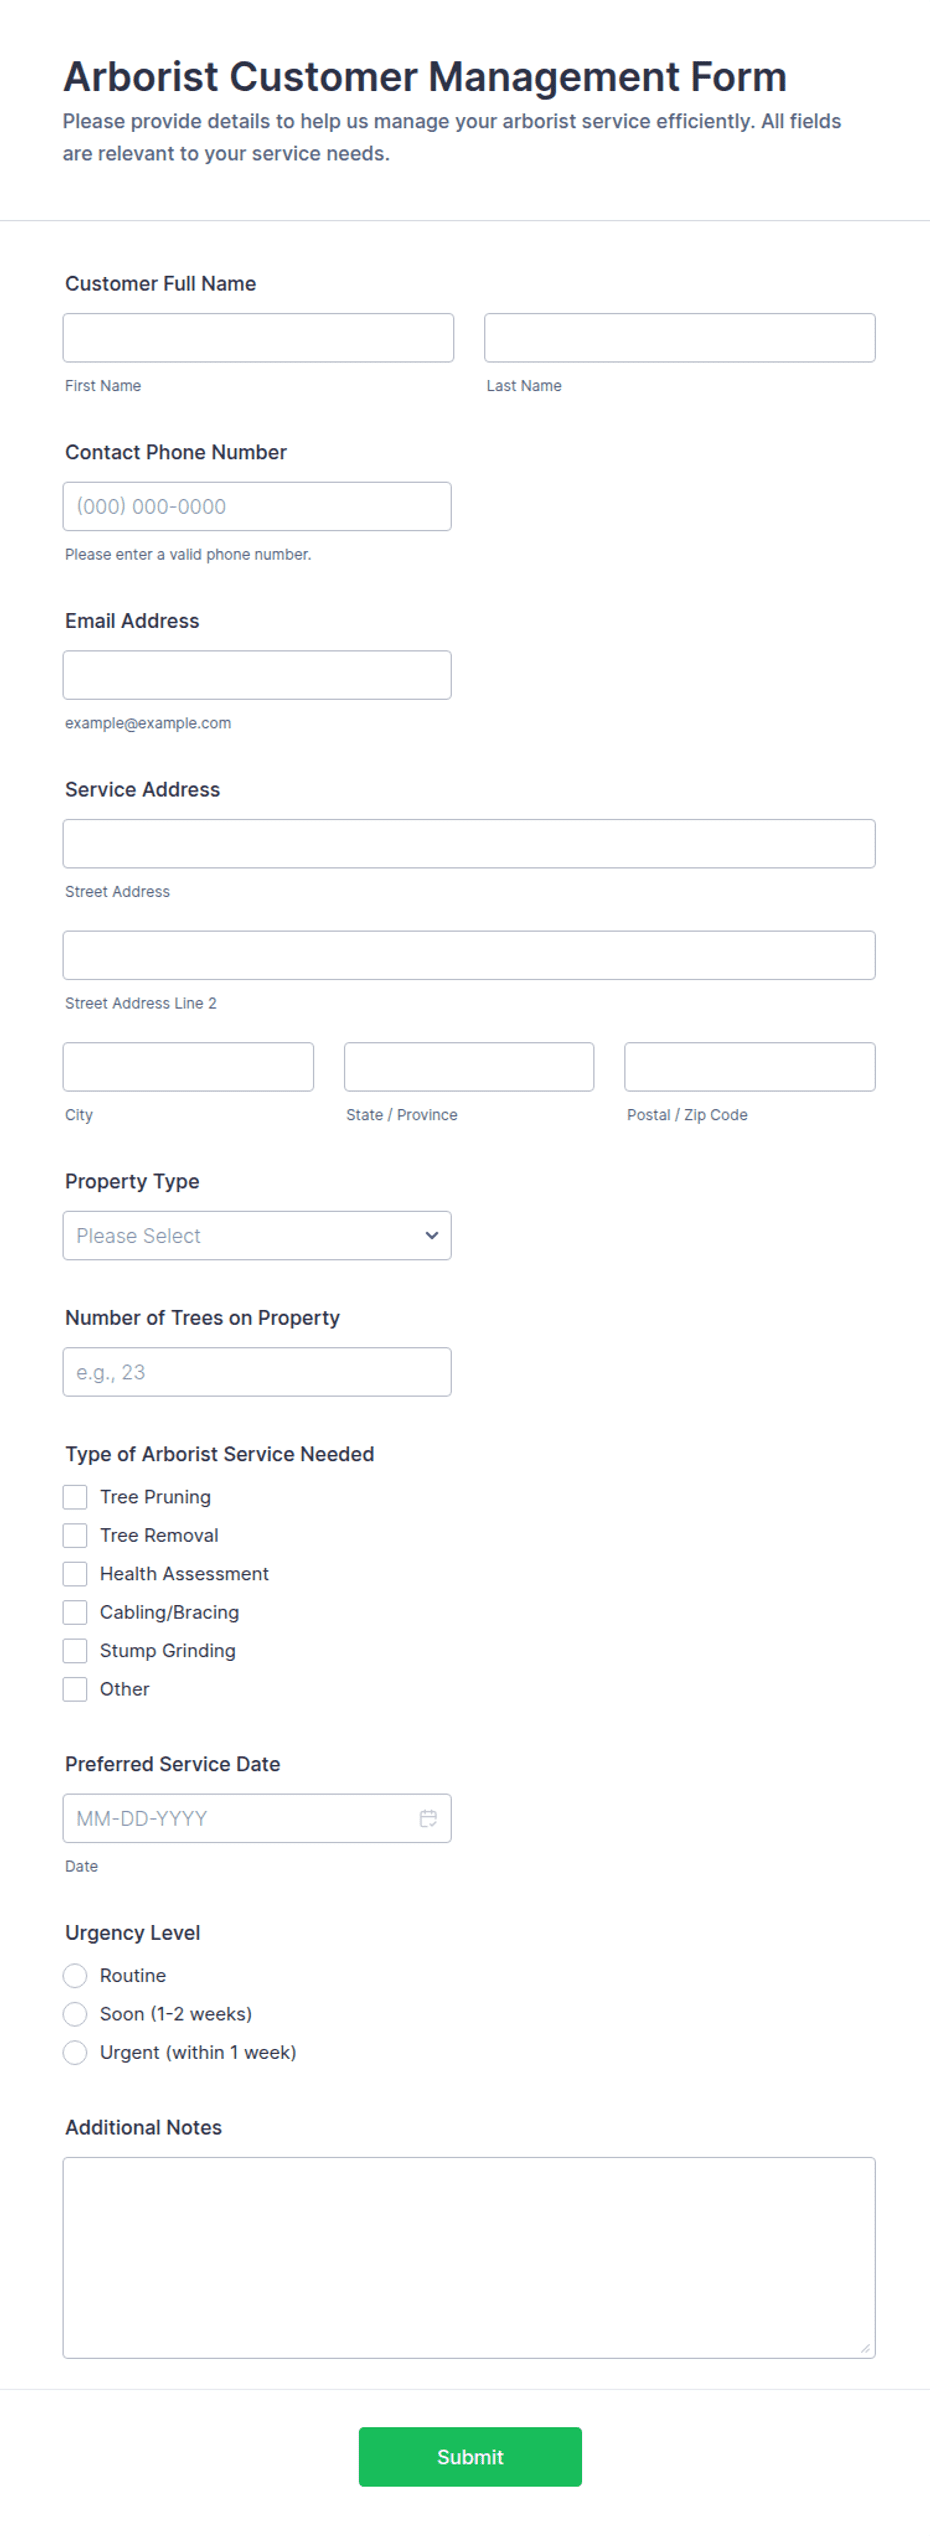This screenshot has width=930, height=2536.
Task: Click the green Submit button
Action: point(470,2456)
